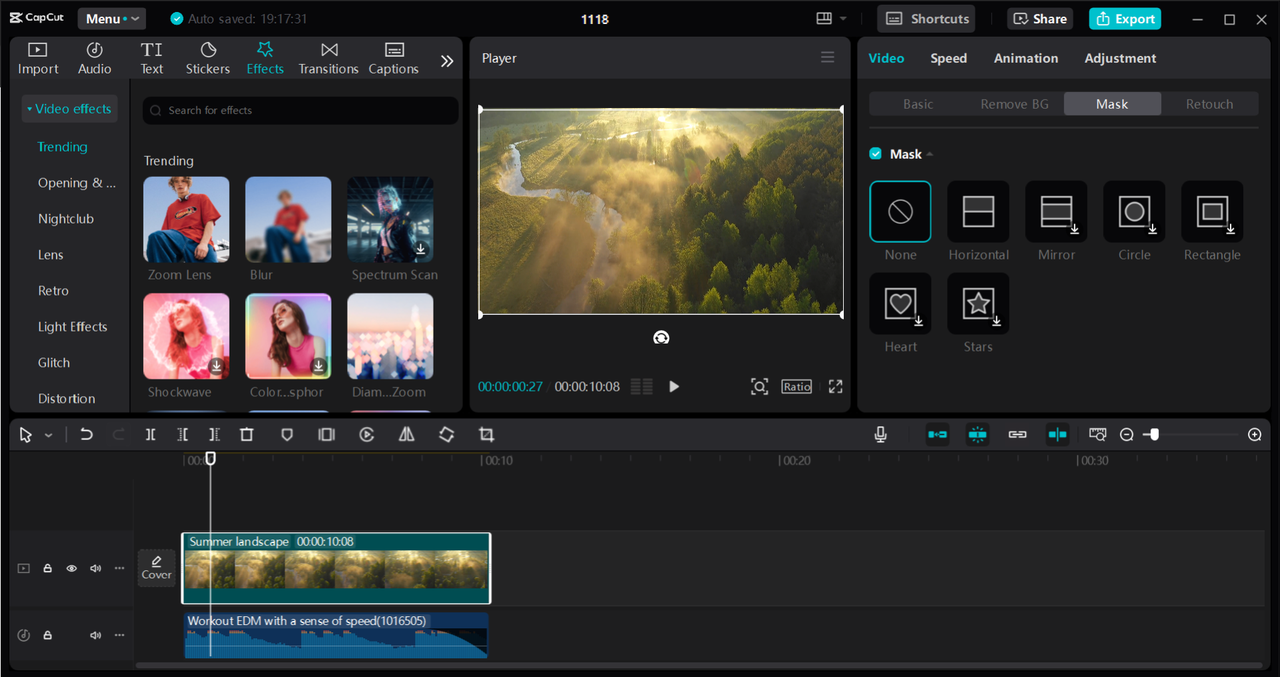1280x677 pixels.
Task: Mute the audio track speaker icon
Action: [95, 635]
